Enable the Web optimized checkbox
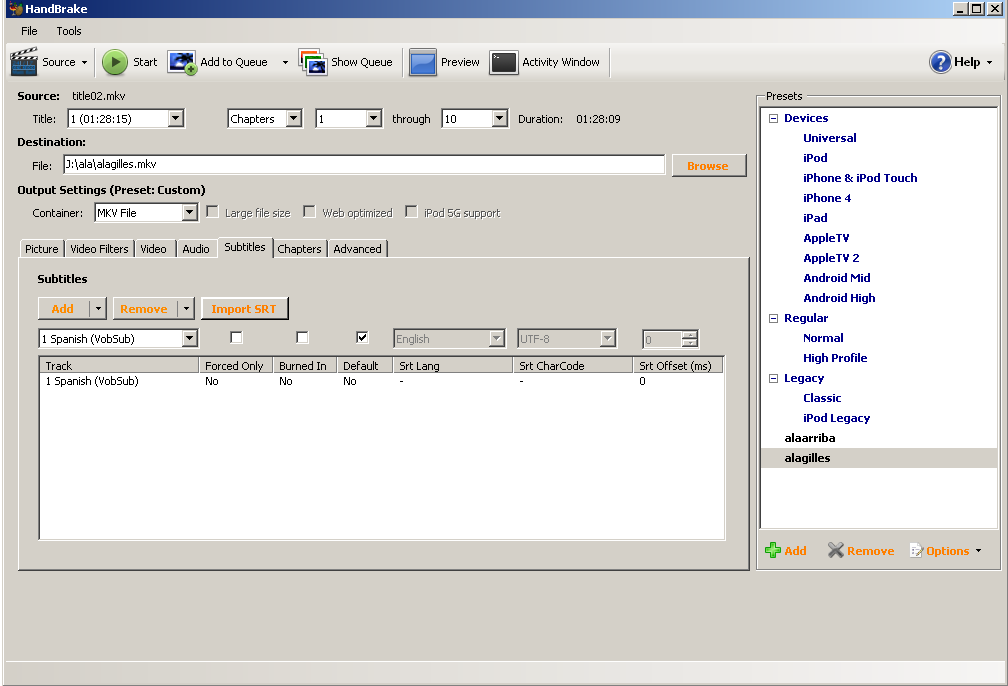 click(x=309, y=212)
